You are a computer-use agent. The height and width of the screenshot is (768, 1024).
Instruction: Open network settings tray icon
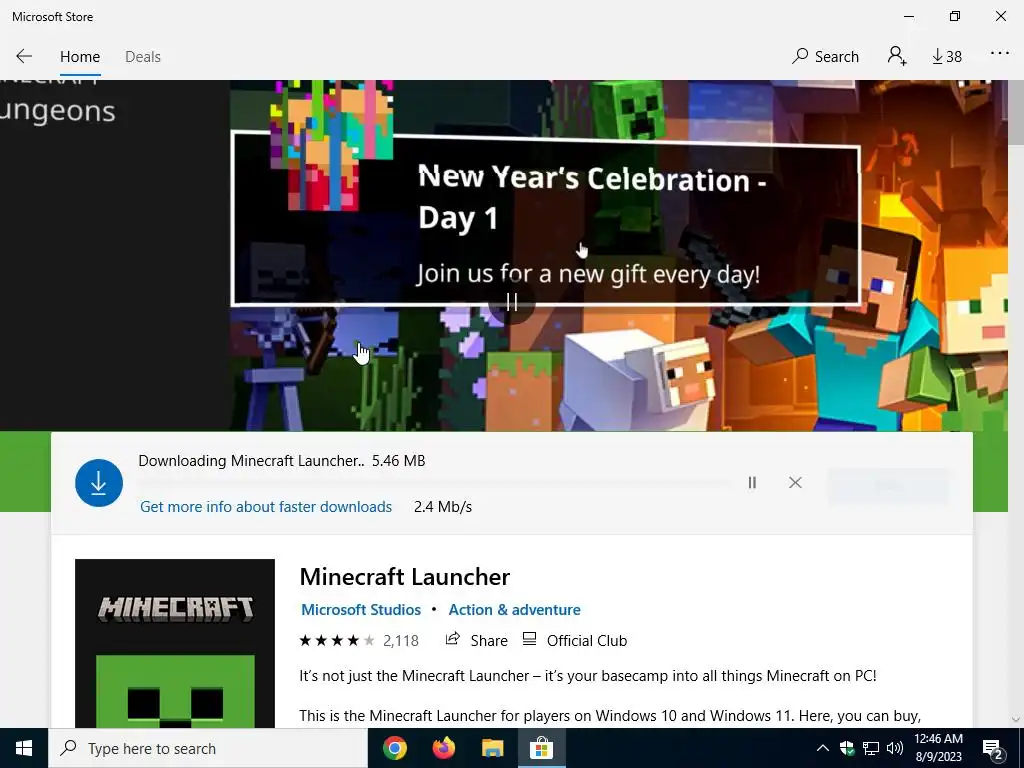(x=871, y=748)
